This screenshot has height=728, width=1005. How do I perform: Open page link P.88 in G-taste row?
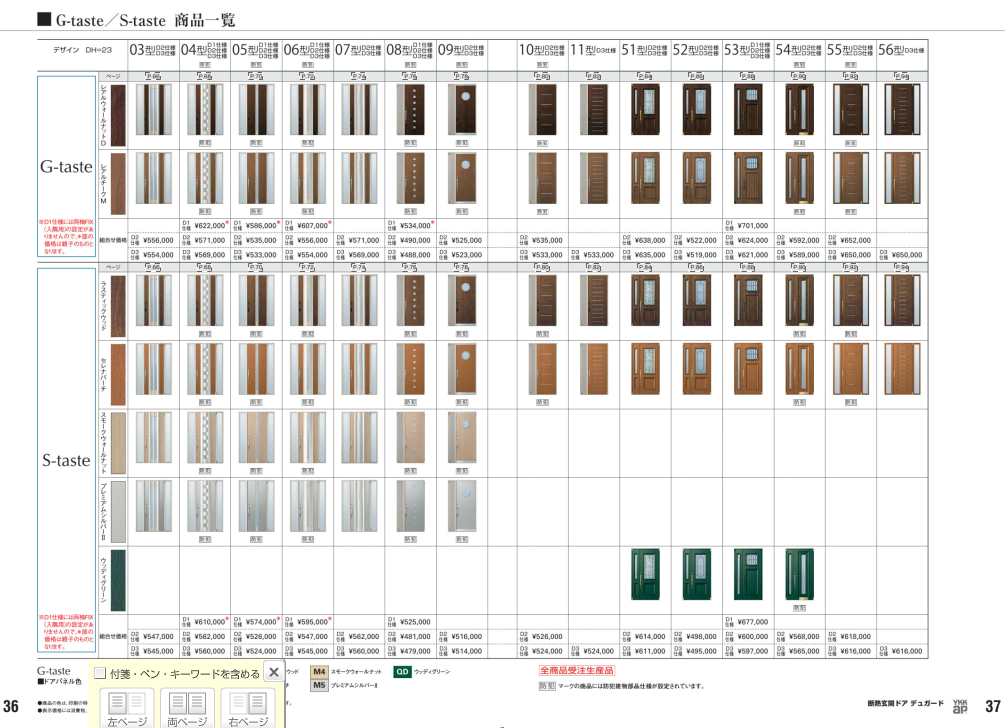click(x=748, y=76)
